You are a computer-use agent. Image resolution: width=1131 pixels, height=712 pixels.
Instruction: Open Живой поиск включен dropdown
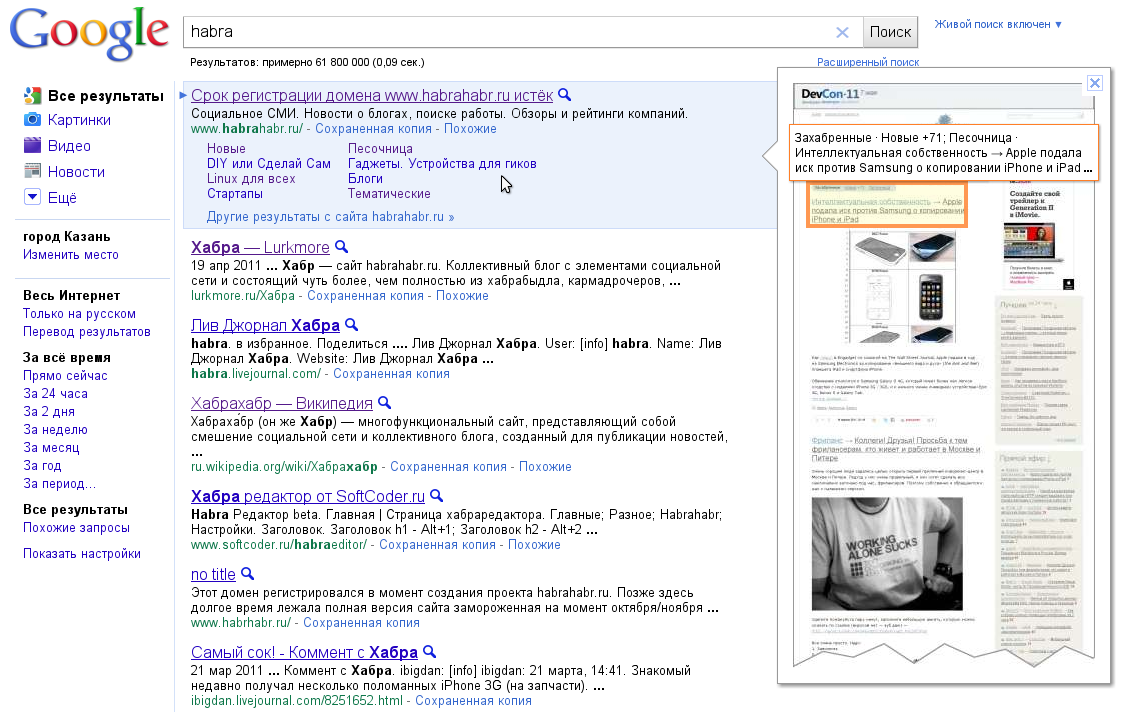(998, 24)
